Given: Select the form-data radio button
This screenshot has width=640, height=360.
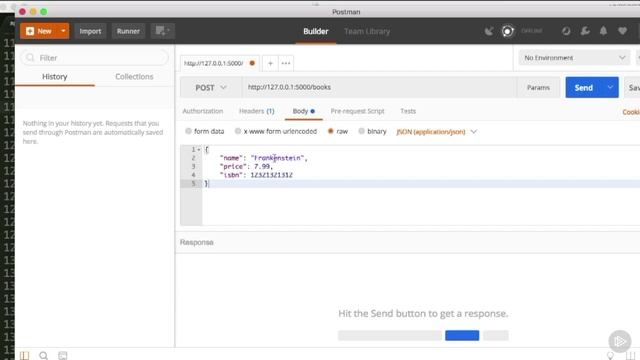Looking at the screenshot, I should (x=188, y=131).
